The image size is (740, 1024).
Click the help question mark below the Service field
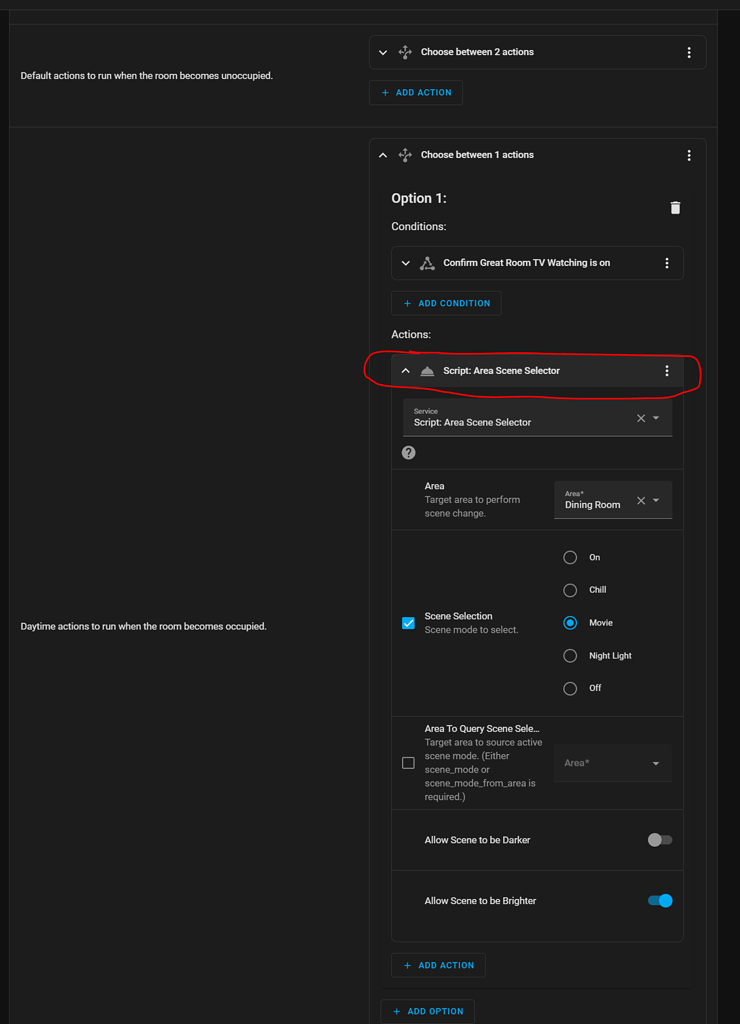coord(408,452)
